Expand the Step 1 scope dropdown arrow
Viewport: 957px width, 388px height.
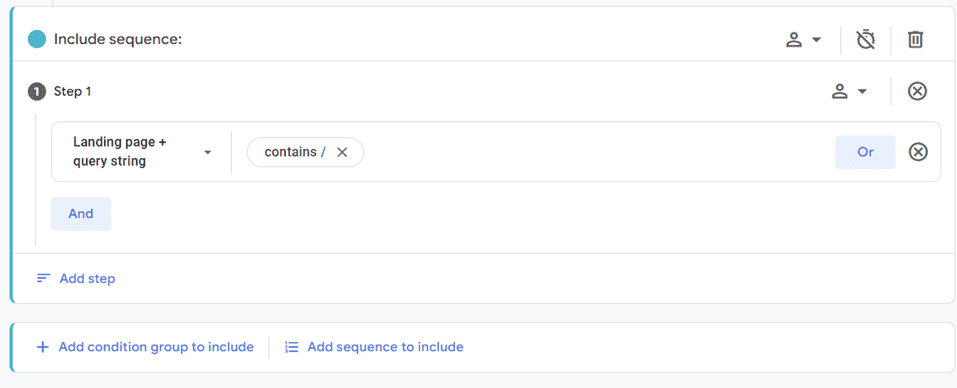862,92
